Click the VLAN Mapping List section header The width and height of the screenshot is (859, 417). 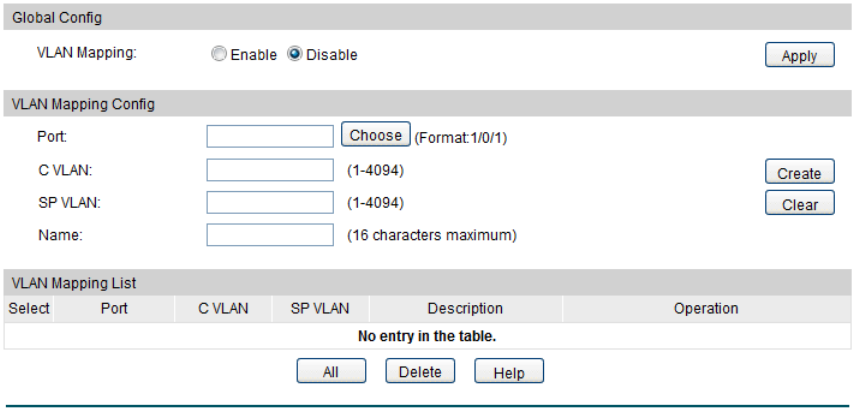(x=74, y=284)
